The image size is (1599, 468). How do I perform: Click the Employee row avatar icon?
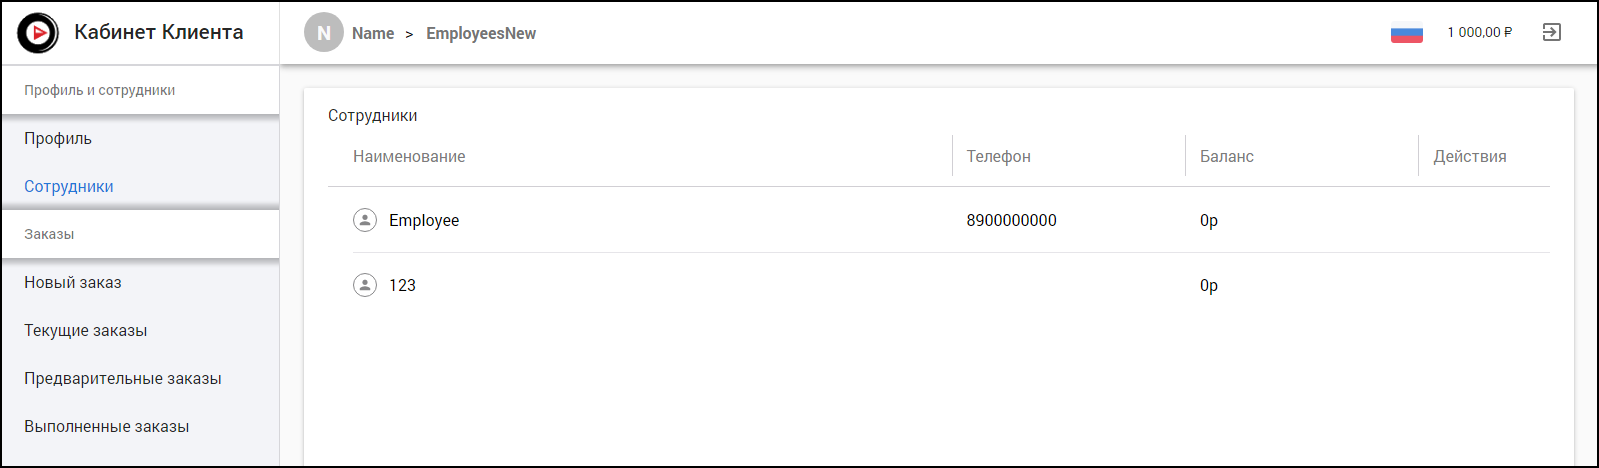click(365, 220)
